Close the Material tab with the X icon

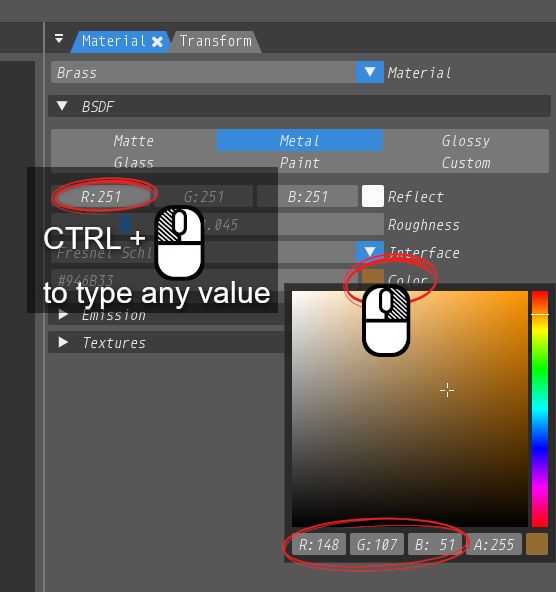[157, 42]
